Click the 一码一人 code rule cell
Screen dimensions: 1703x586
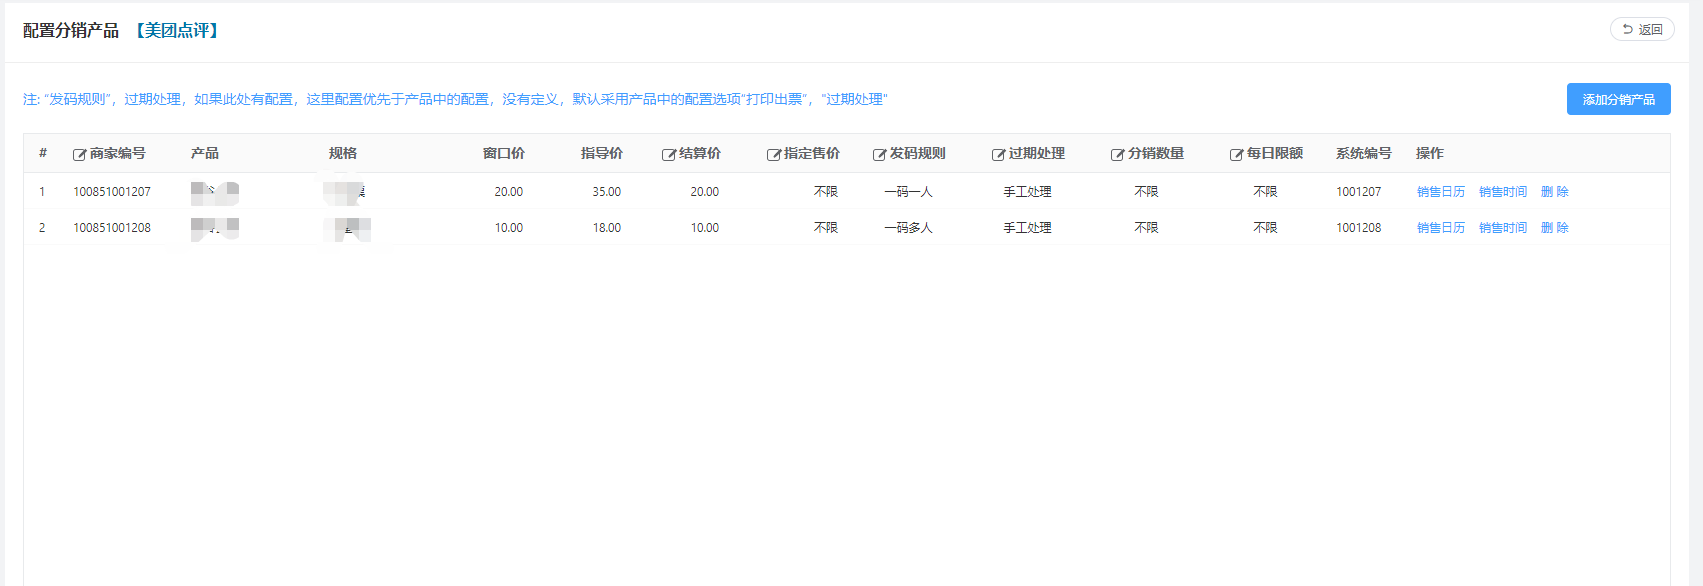[908, 192]
